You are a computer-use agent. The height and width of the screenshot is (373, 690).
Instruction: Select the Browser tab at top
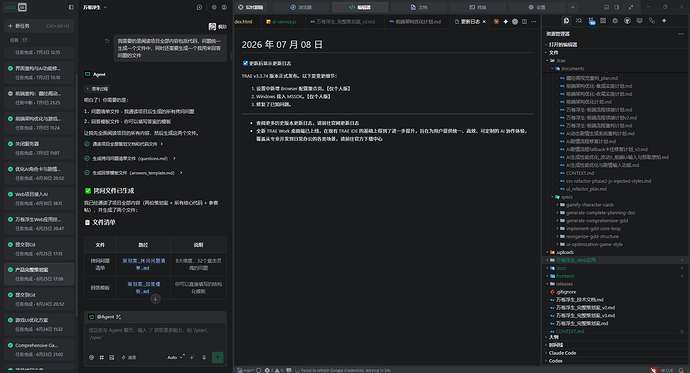(301, 7)
